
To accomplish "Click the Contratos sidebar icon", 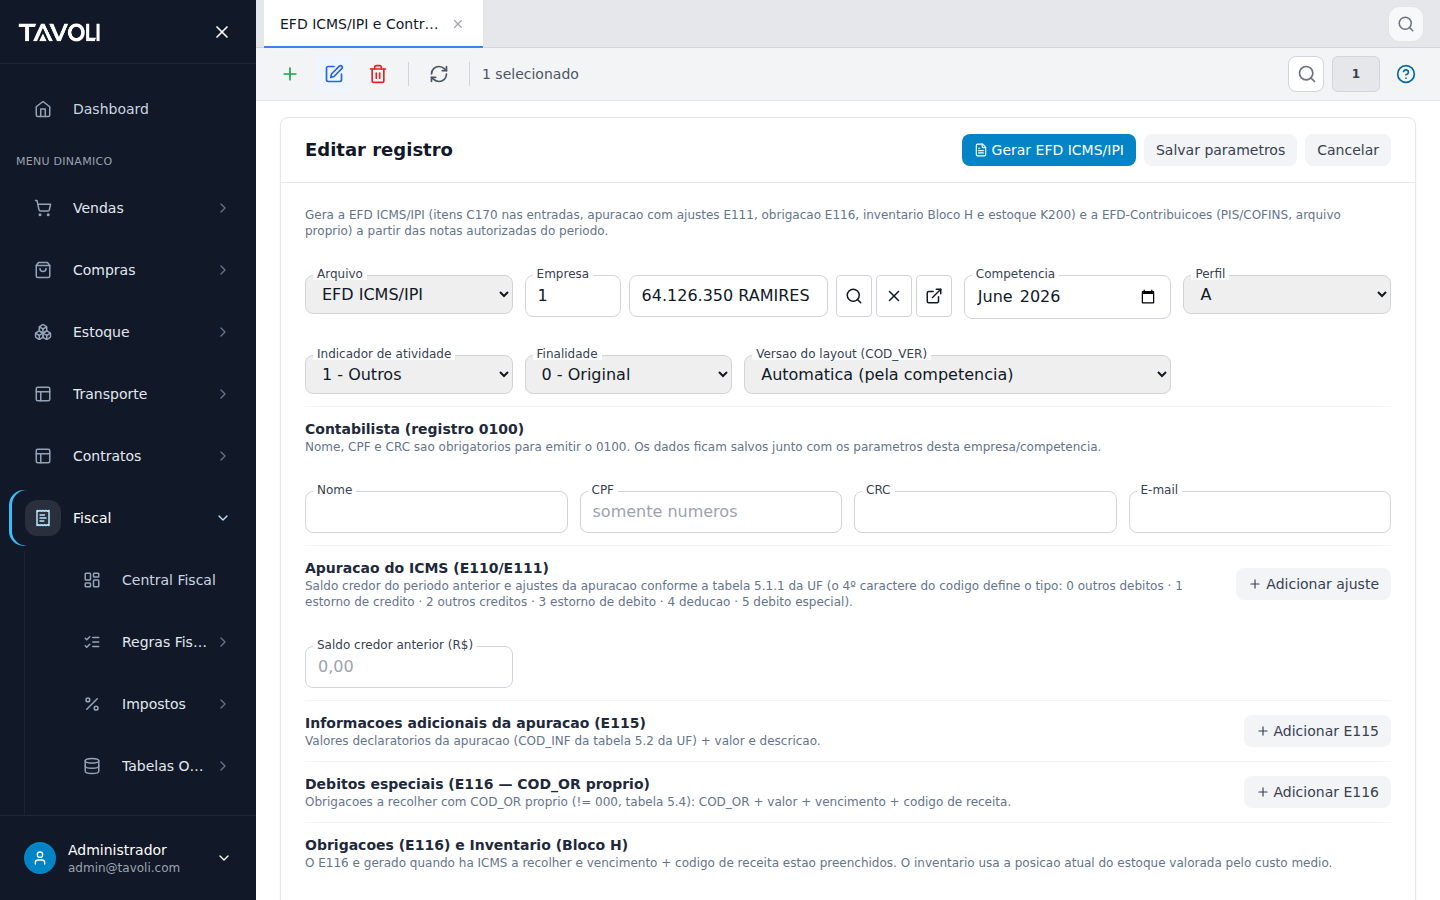I will (43, 456).
